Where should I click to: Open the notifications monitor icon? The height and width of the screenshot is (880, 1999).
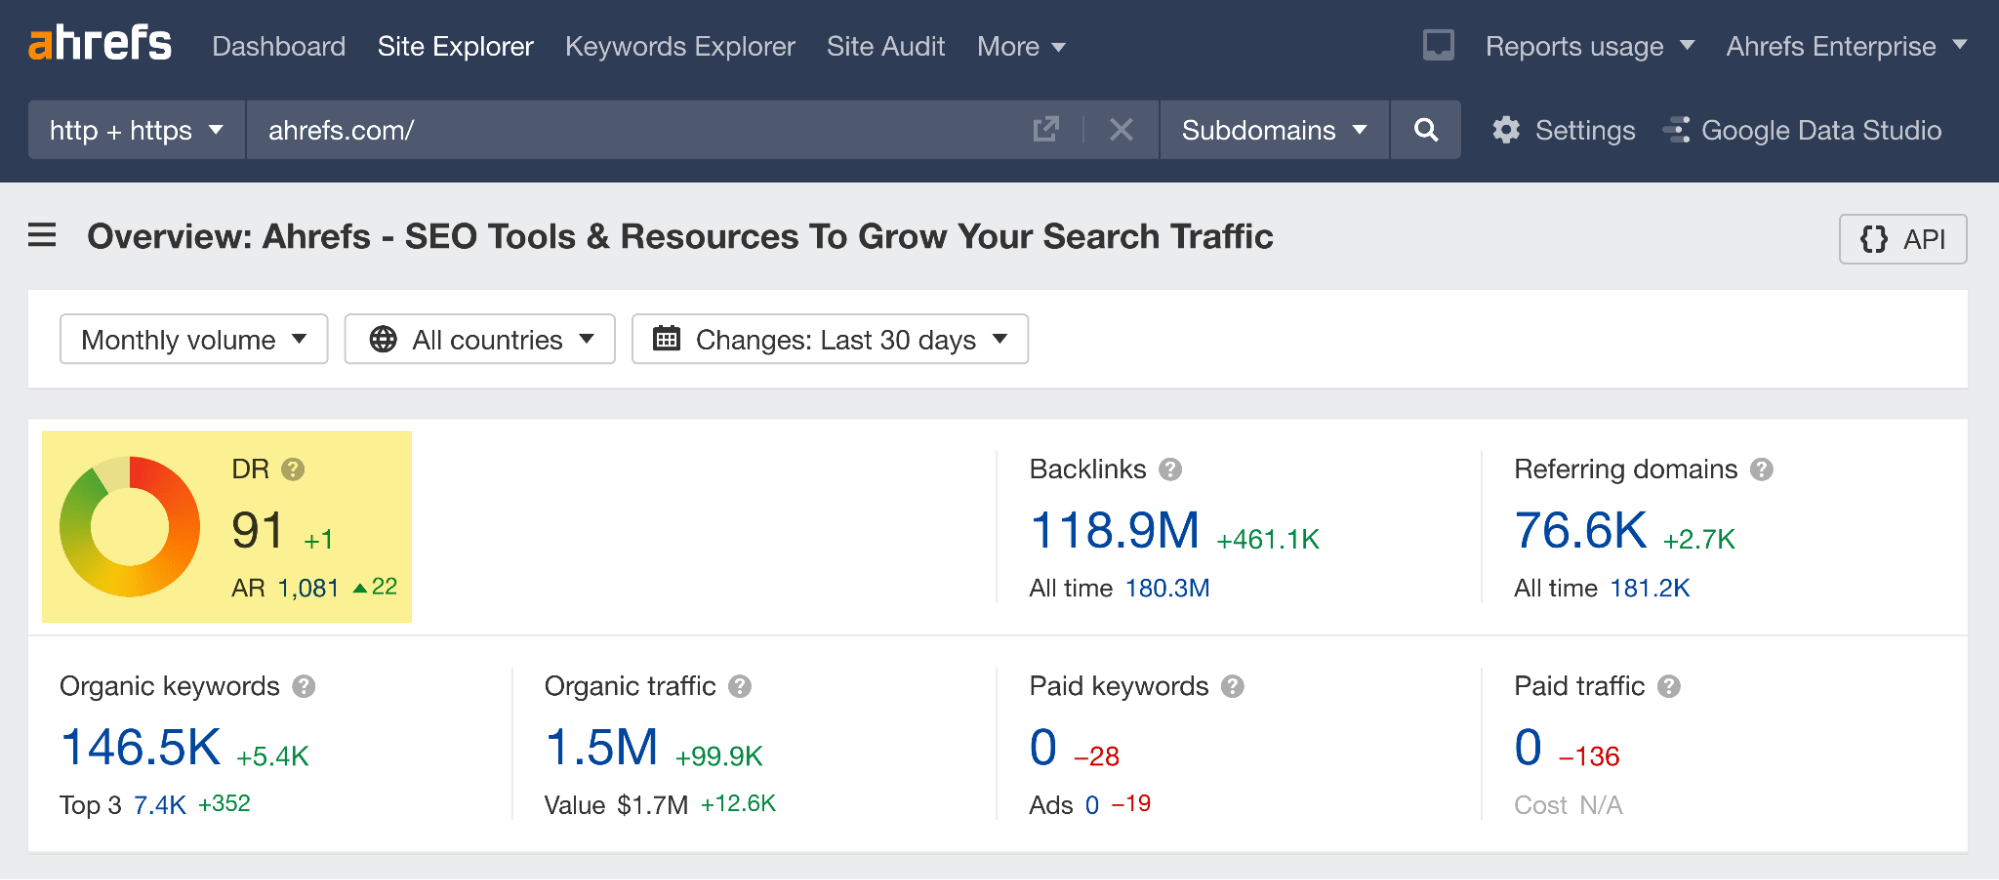tap(1438, 45)
